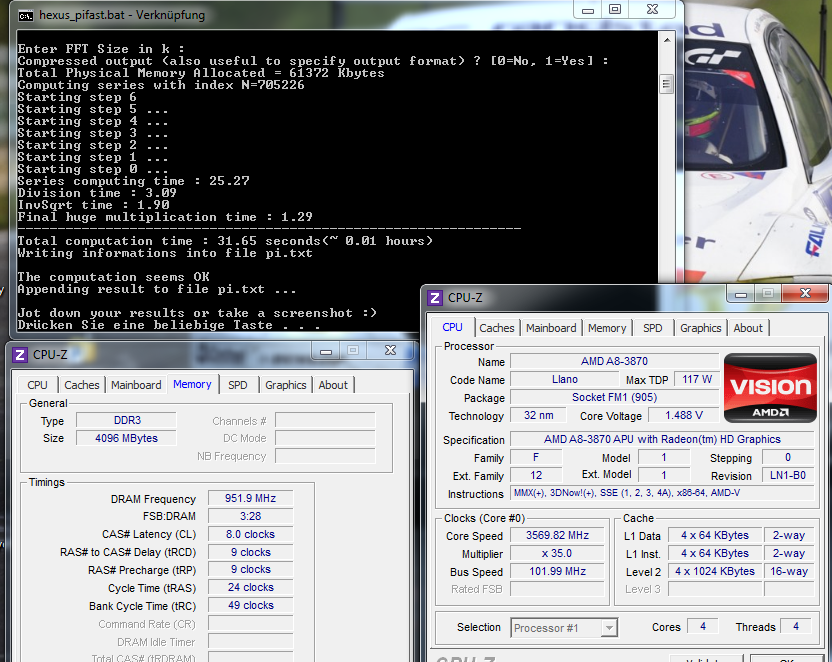Viewport: 832px width, 662px height.
Task: Open SPD tab in the CPU window
Action: pyautogui.click(x=653, y=328)
